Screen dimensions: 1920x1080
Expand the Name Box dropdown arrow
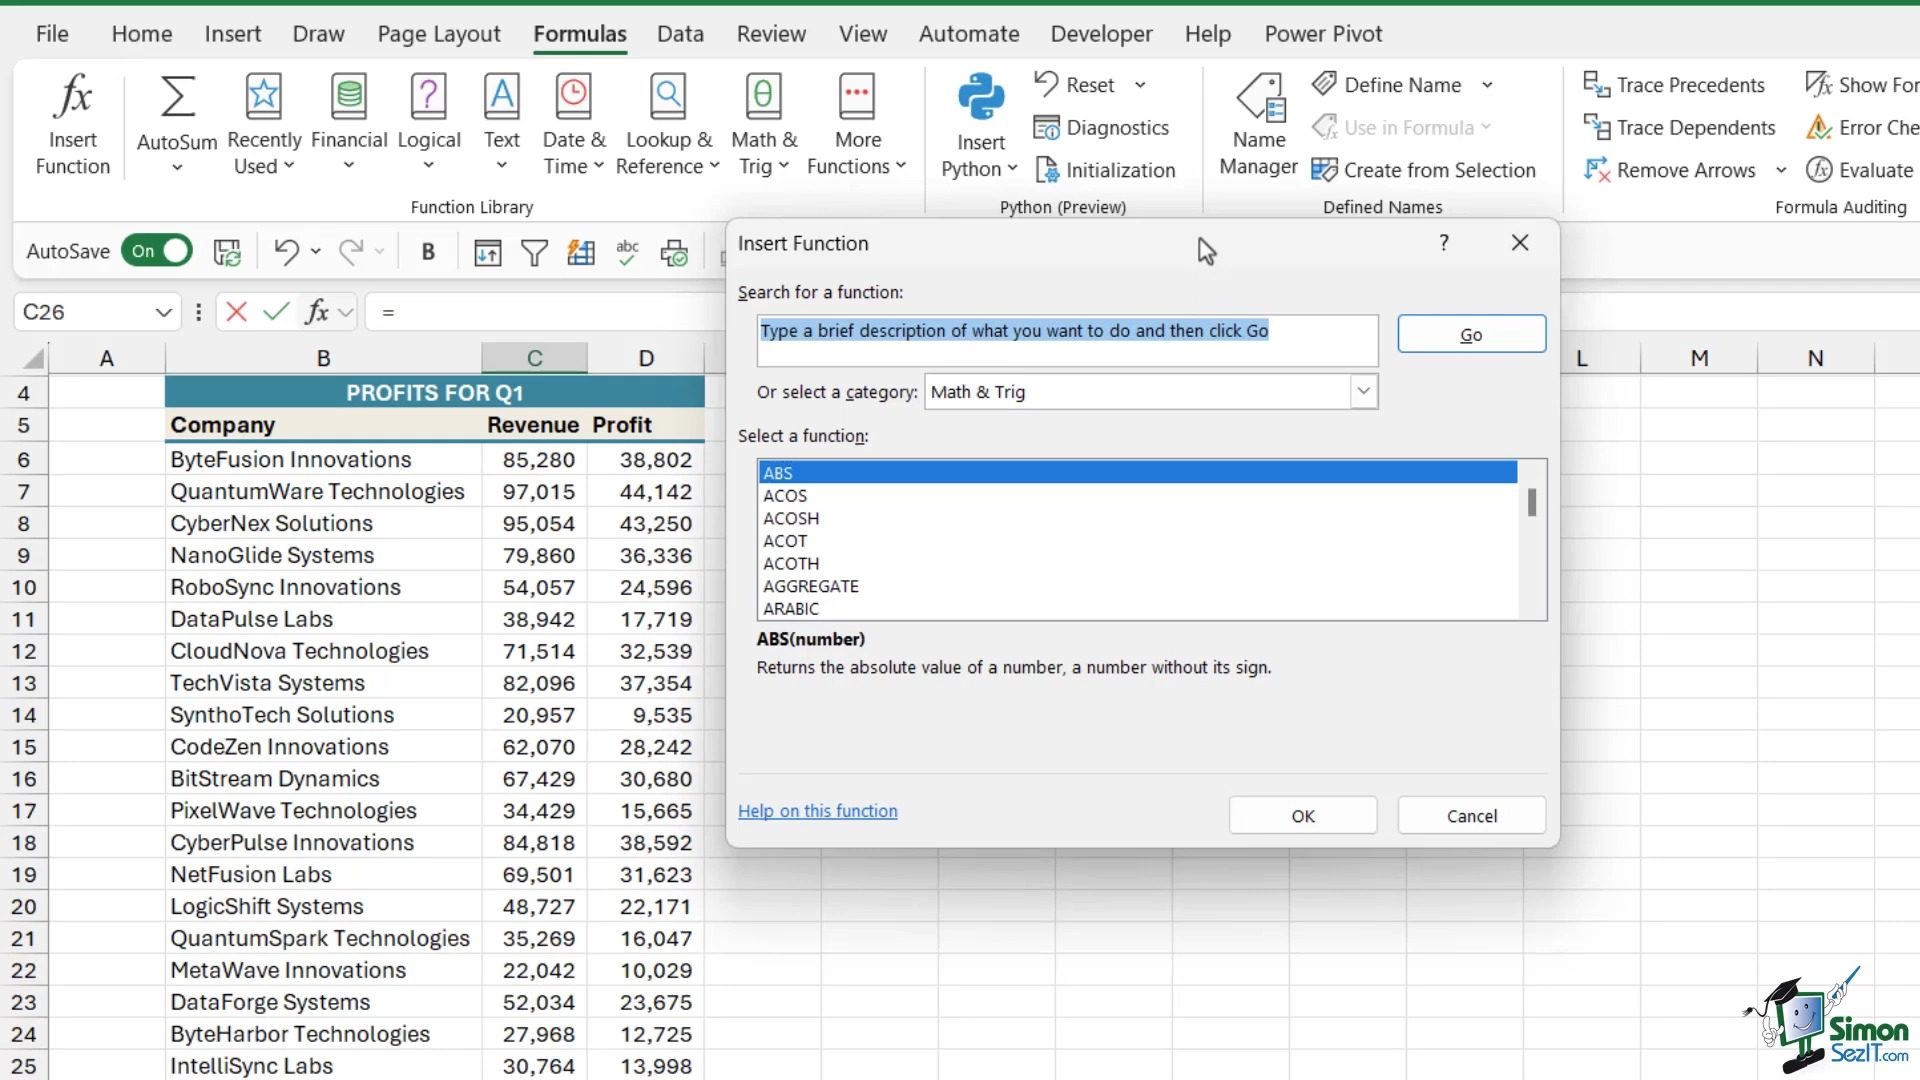pyautogui.click(x=164, y=313)
